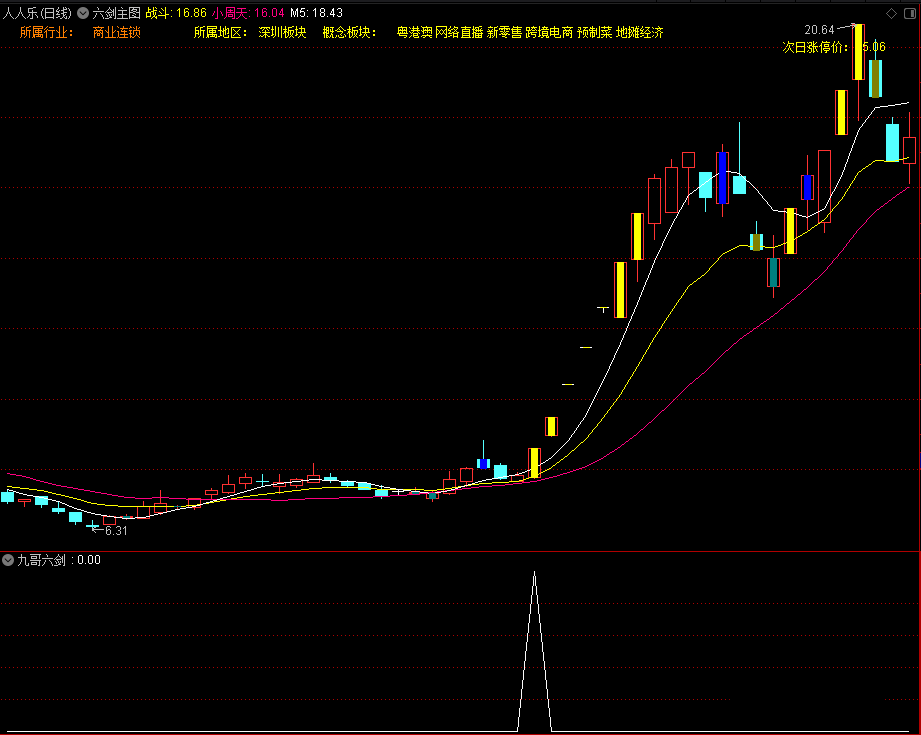Open the 网络直播 concept sector

pyautogui.click(x=459, y=32)
